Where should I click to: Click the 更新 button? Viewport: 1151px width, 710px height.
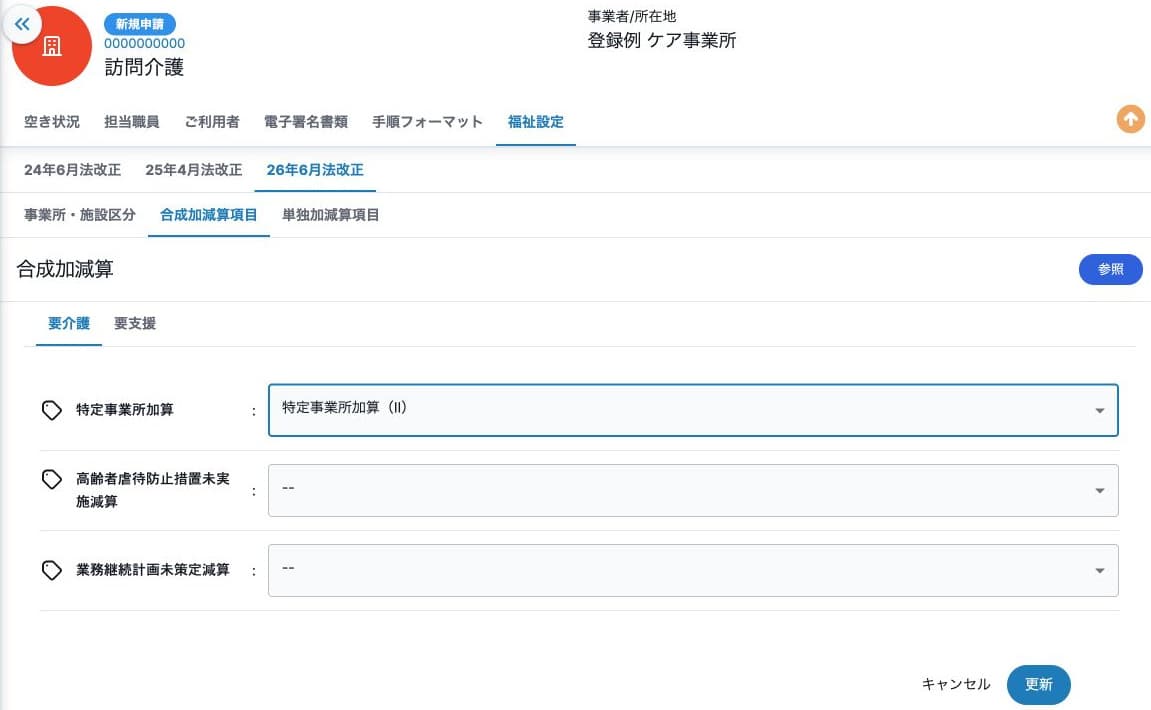pyautogui.click(x=1038, y=684)
